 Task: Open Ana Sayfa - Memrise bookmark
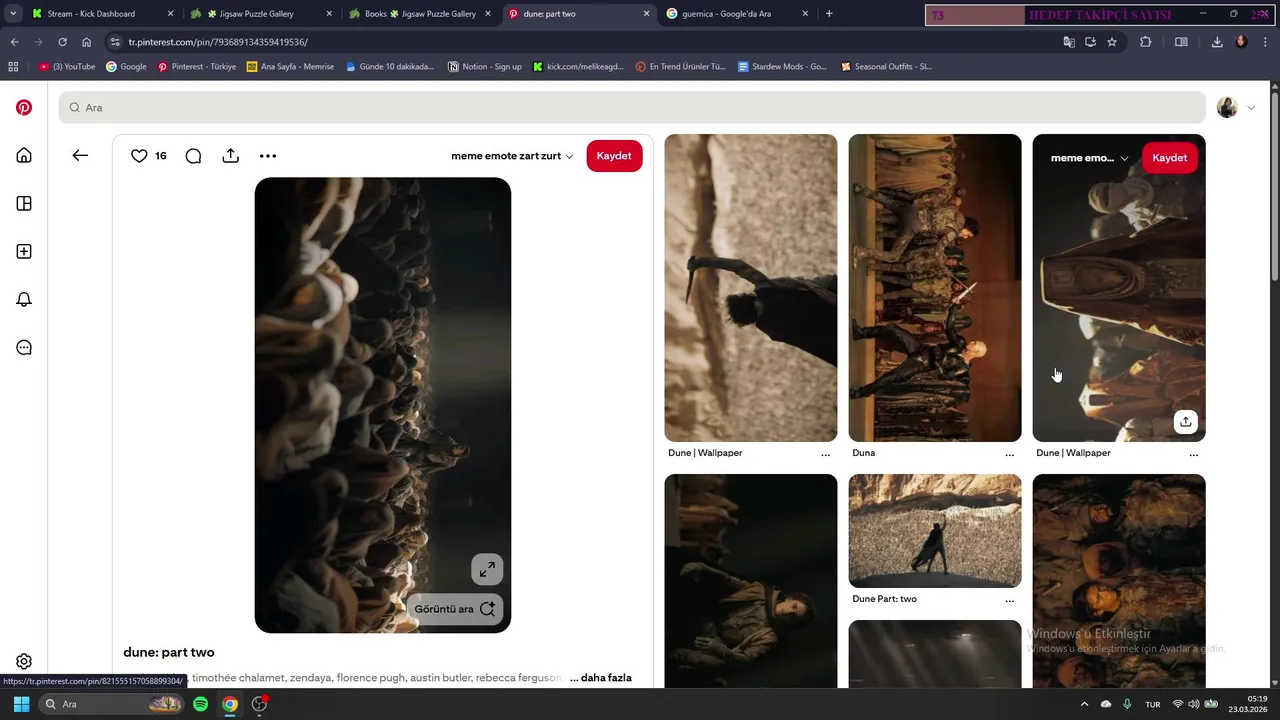[x=290, y=67]
